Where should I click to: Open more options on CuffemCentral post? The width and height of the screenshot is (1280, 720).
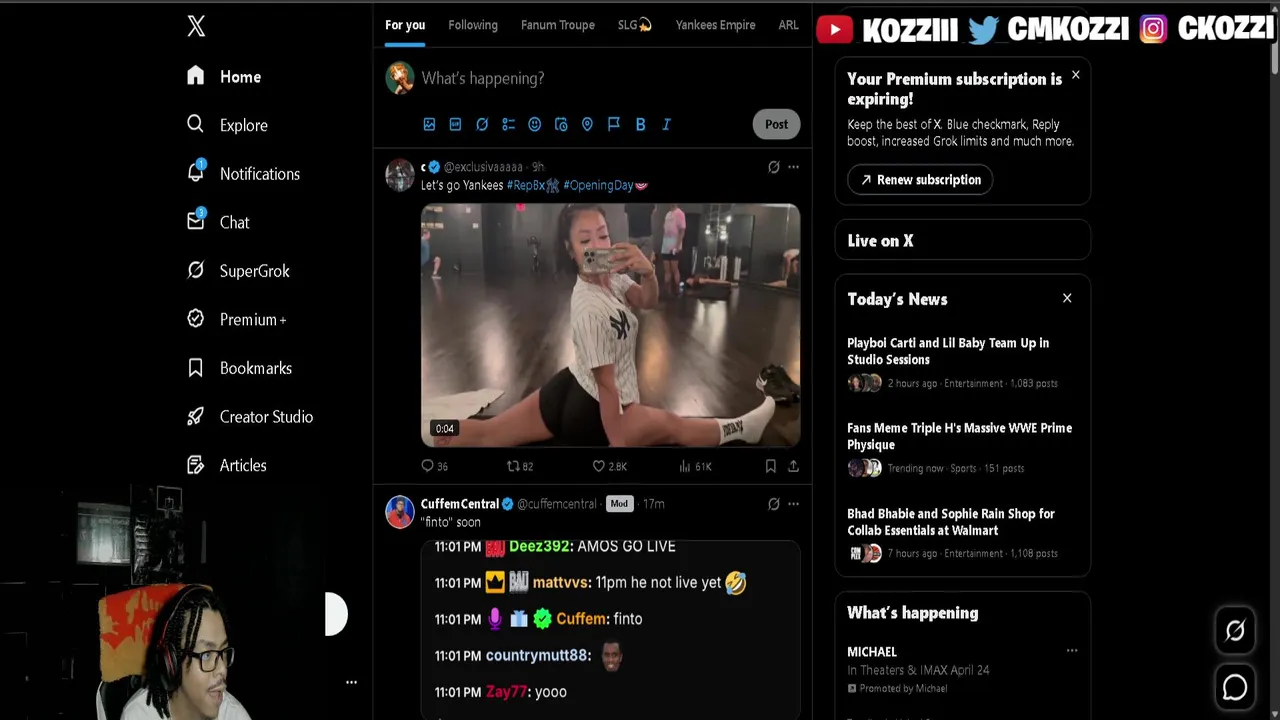(x=793, y=504)
